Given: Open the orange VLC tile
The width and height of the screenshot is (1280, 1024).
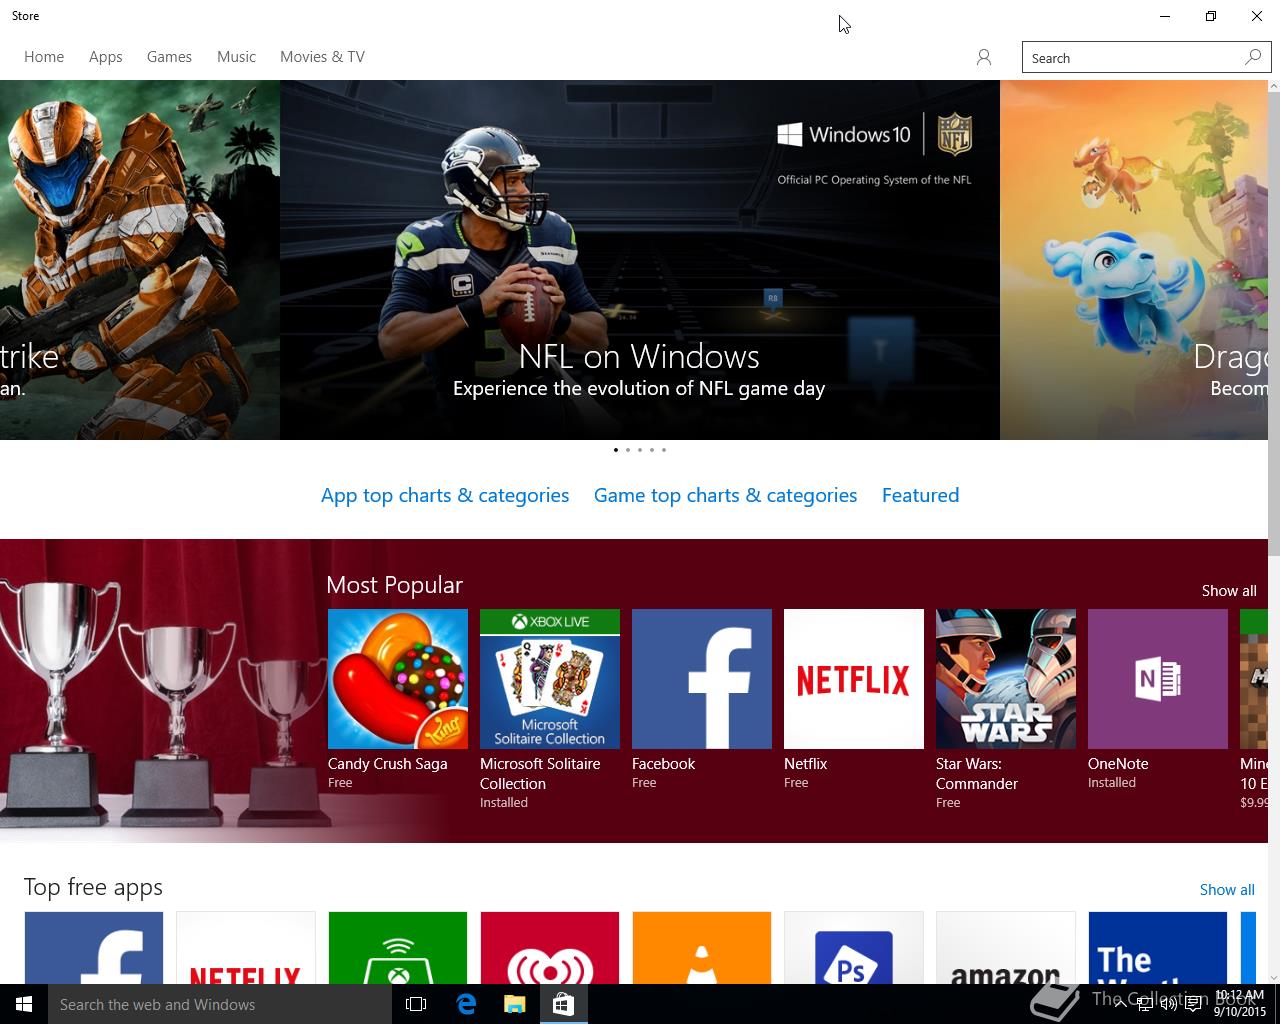Looking at the screenshot, I should coord(702,948).
